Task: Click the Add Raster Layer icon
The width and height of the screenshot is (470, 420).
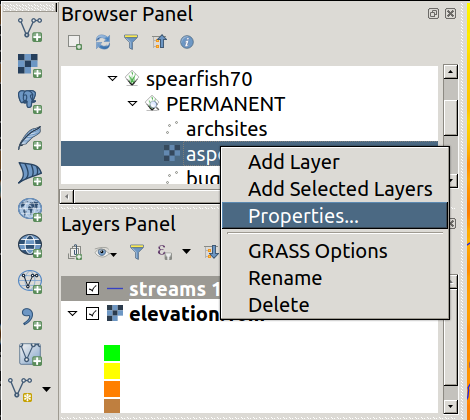Action: coord(30,66)
